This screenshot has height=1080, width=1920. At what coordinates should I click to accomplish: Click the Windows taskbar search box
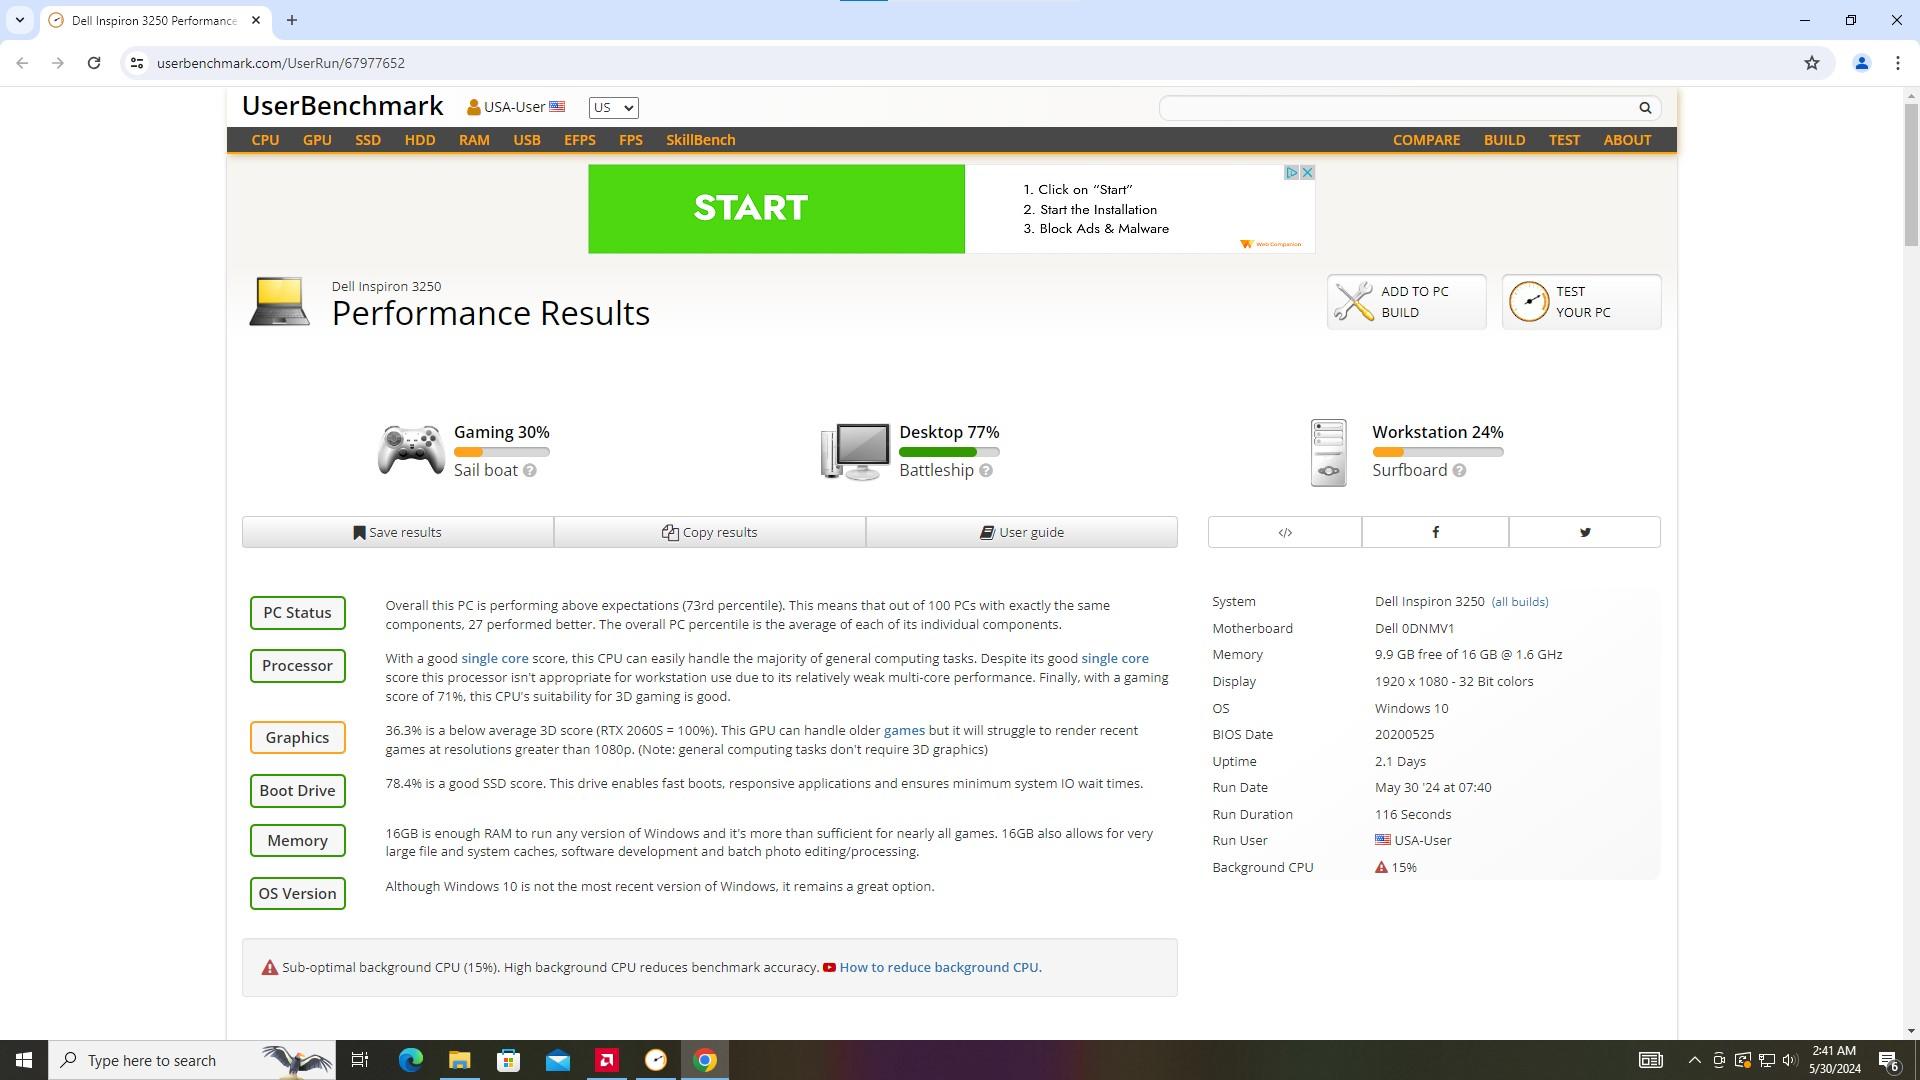(192, 1060)
